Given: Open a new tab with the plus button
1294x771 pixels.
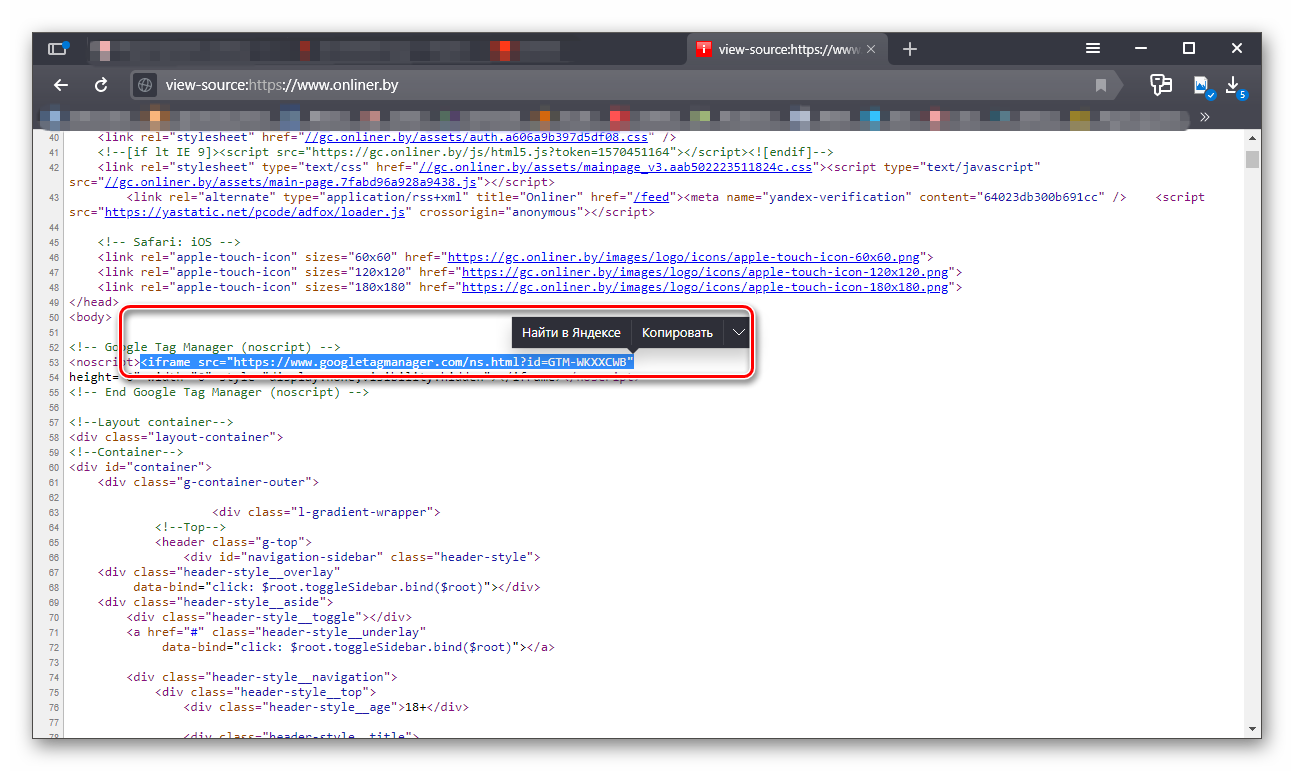Looking at the screenshot, I should pyautogui.click(x=909, y=49).
